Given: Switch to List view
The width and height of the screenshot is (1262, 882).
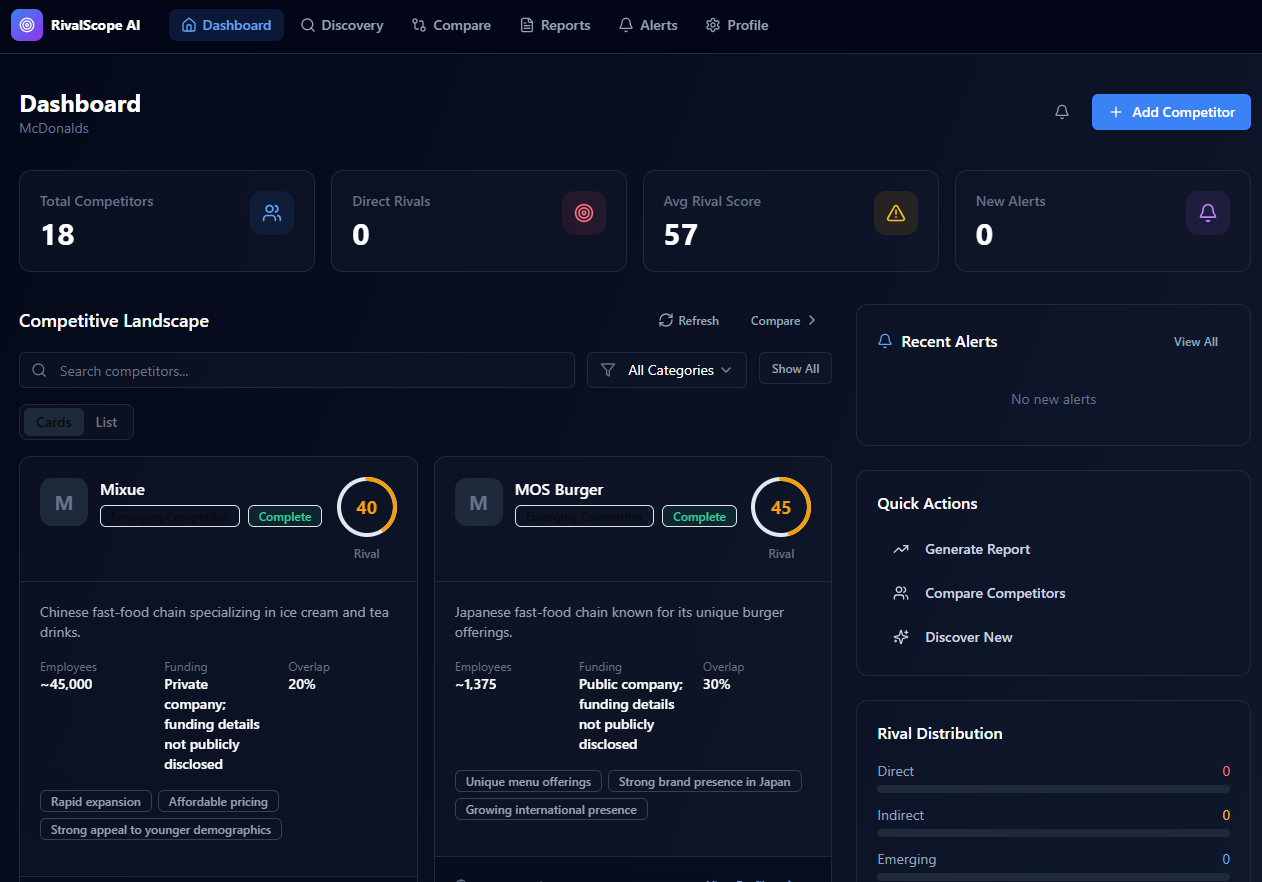Looking at the screenshot, I should (x=106, y=422).
